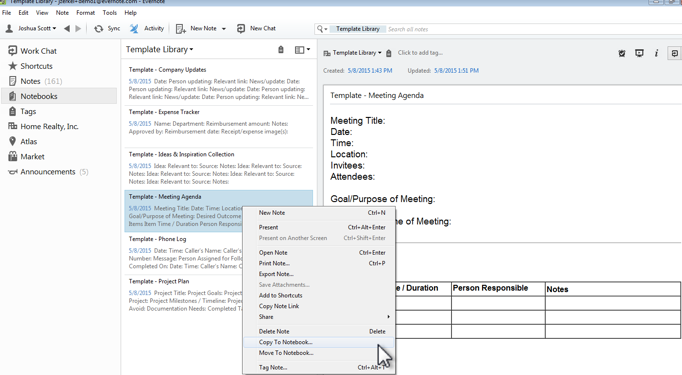The image size is (682, 375).
Task: Open the Format menu
Action: [86, 13]
